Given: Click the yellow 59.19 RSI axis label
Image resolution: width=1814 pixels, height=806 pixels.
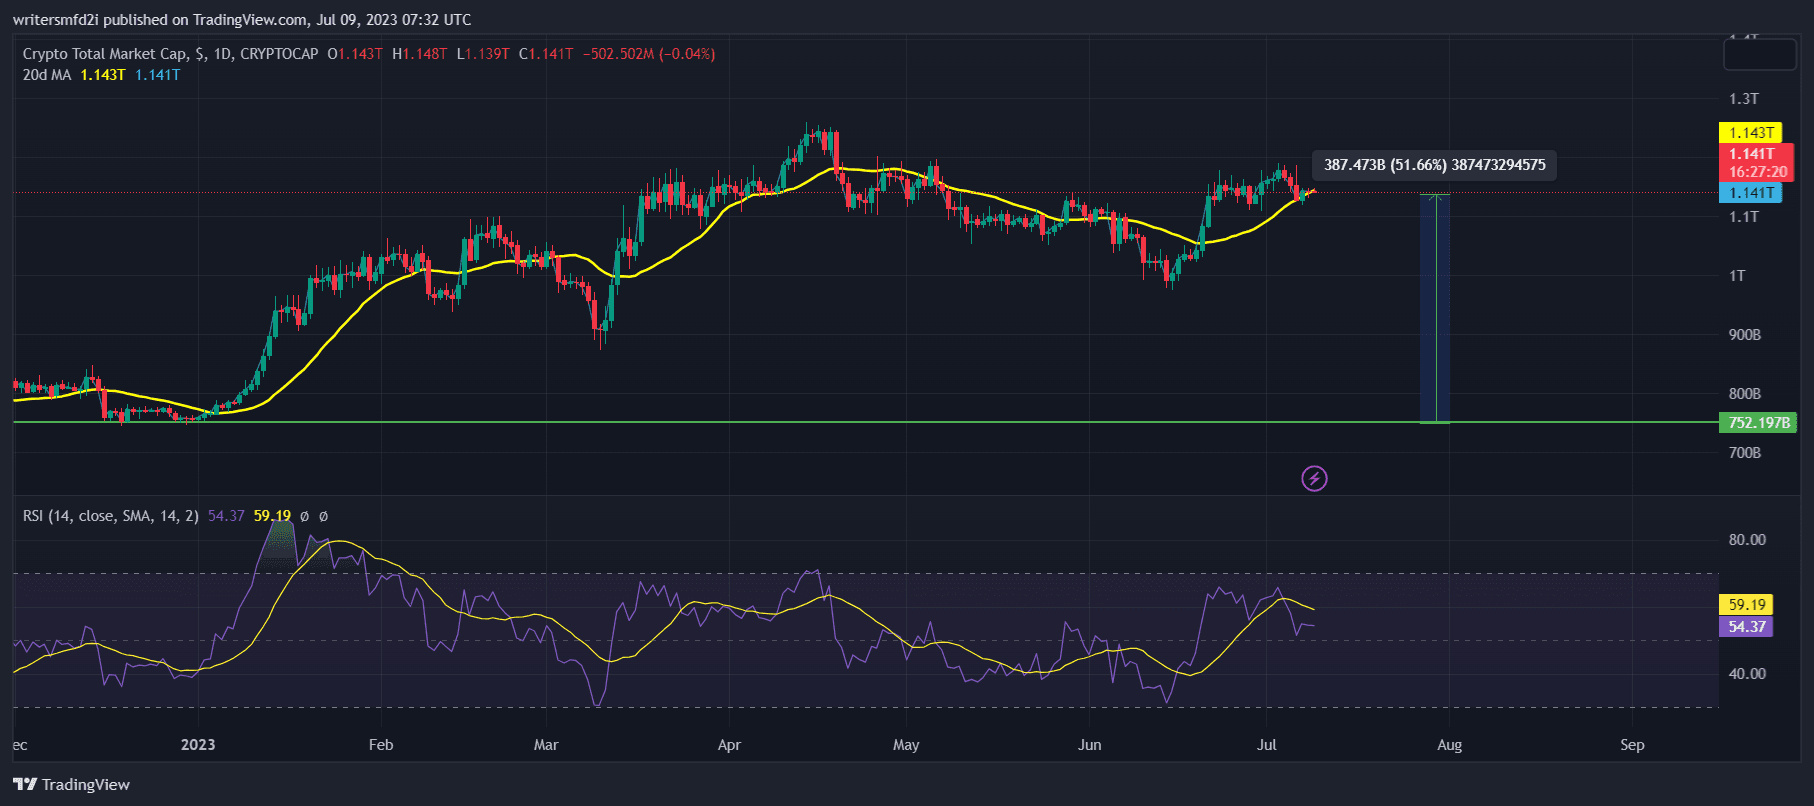Looking at the screenshot, I should [1746, 605].
